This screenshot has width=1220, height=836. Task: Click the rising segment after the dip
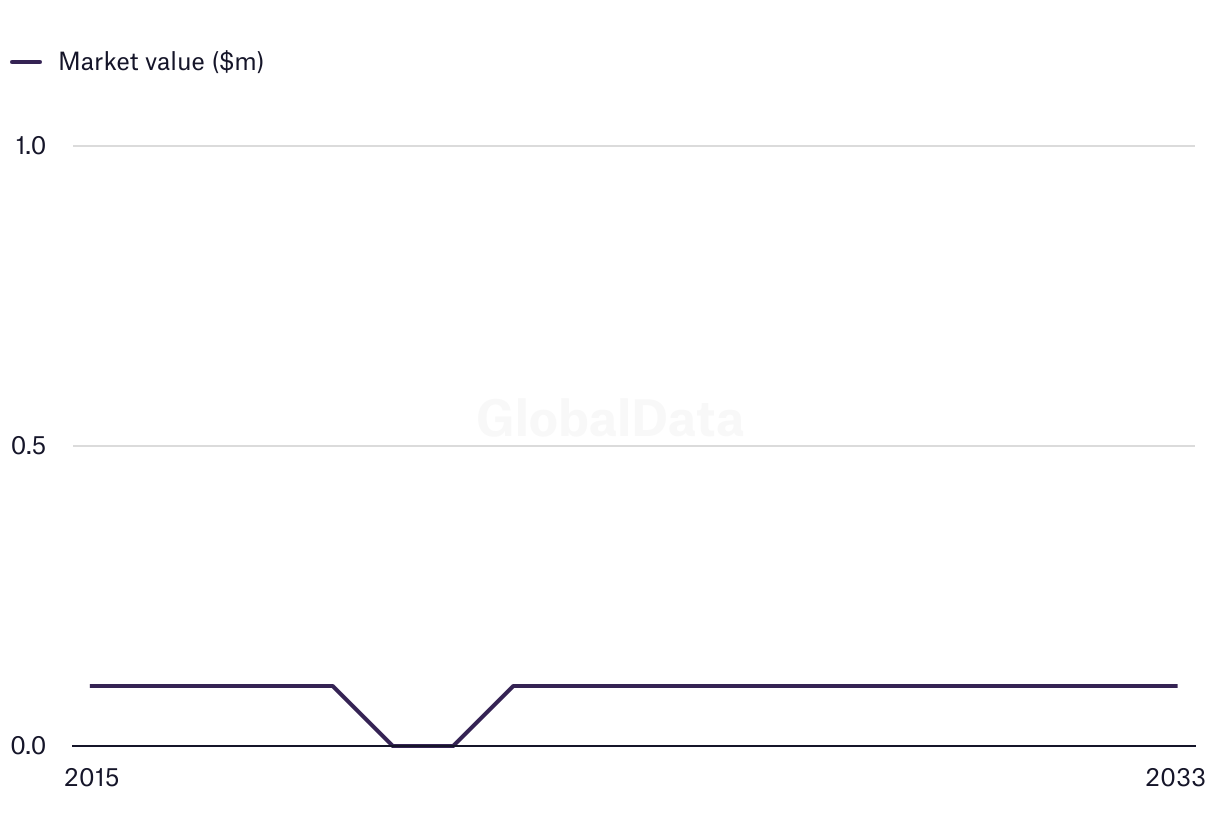(483, 716)
